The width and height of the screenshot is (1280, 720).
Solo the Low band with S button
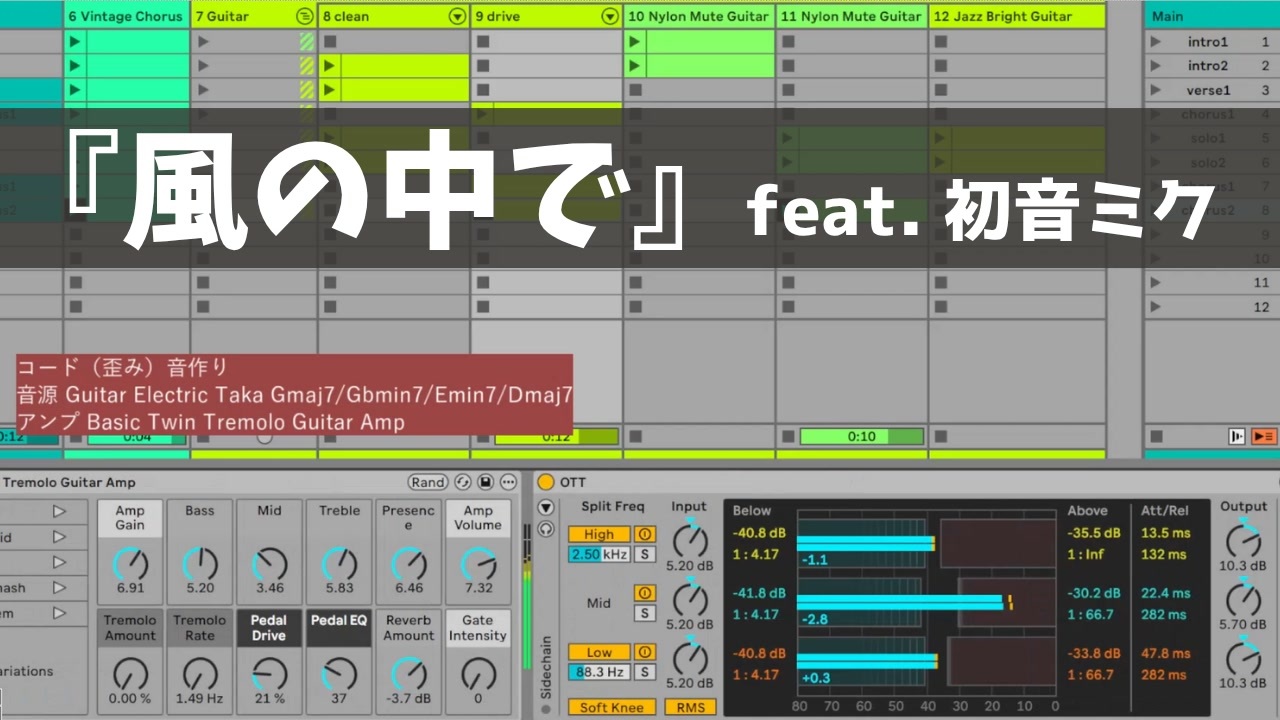point(645,672)
